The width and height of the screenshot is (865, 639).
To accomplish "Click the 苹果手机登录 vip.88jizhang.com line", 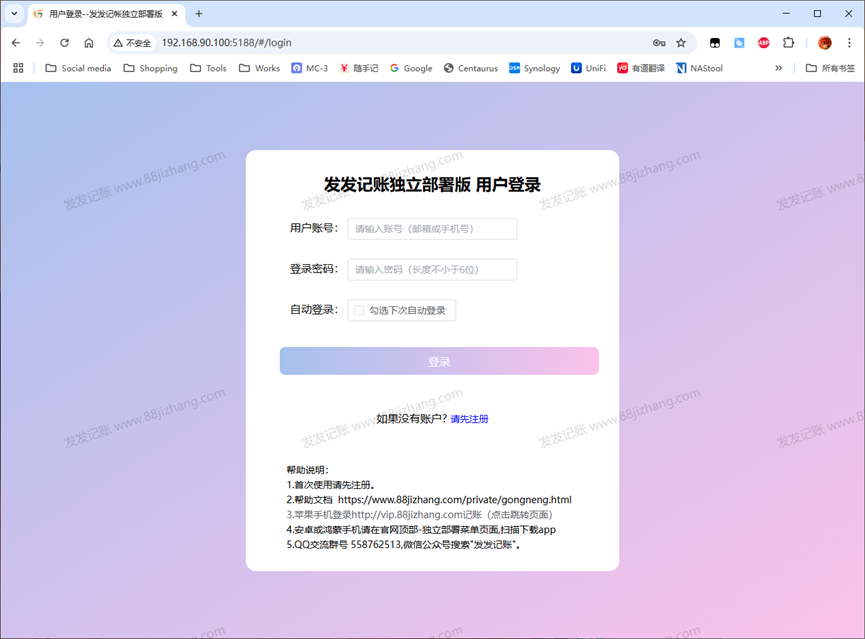I will click(x=419, y=514).
